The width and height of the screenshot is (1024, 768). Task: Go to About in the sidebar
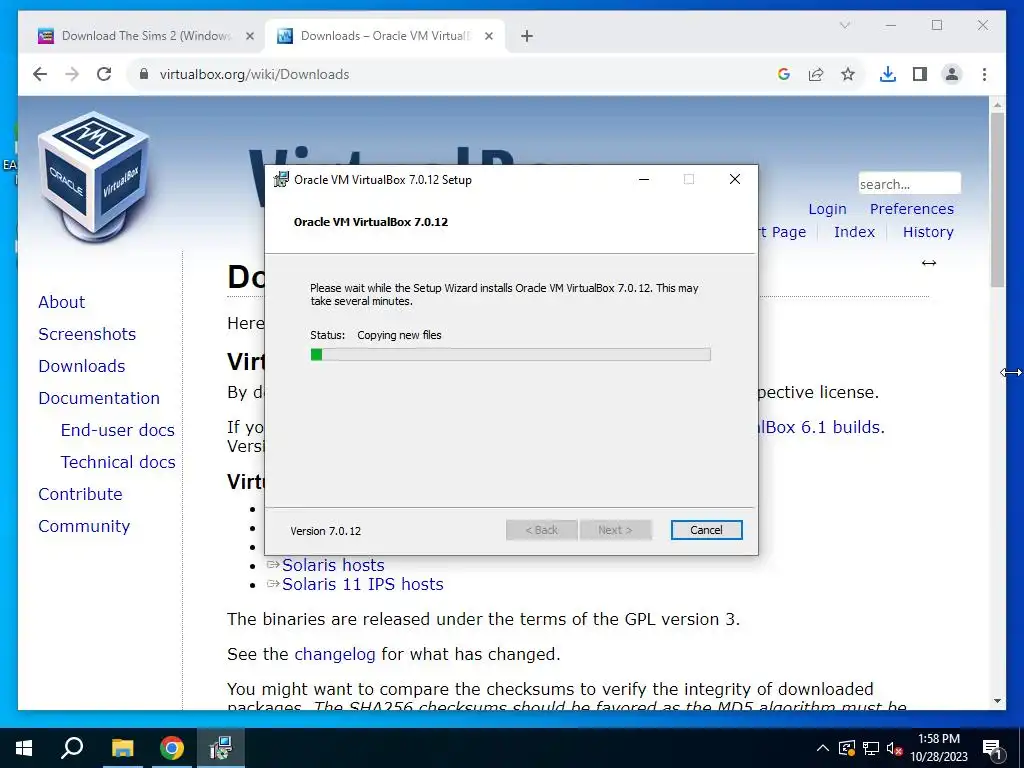coord(61,302)
